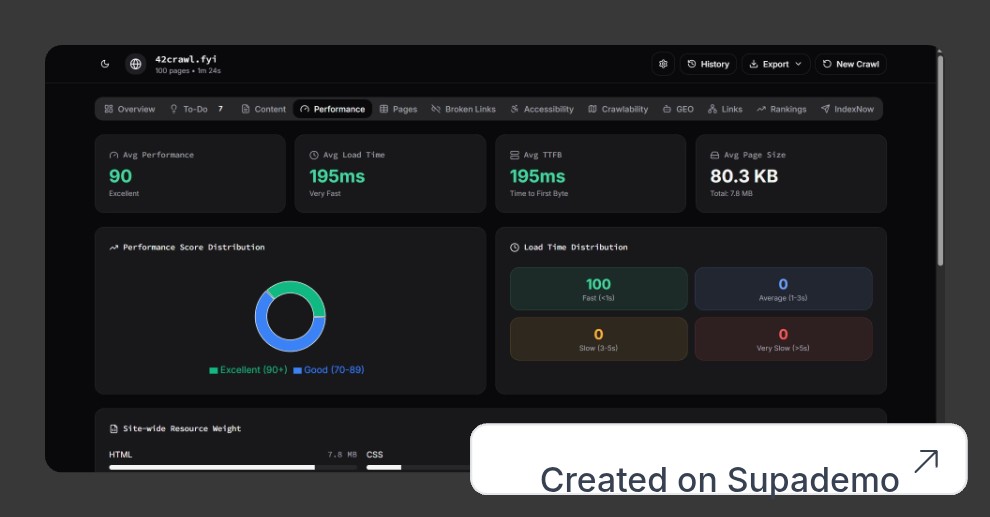Start a New Crawl

tap(850, 64)
